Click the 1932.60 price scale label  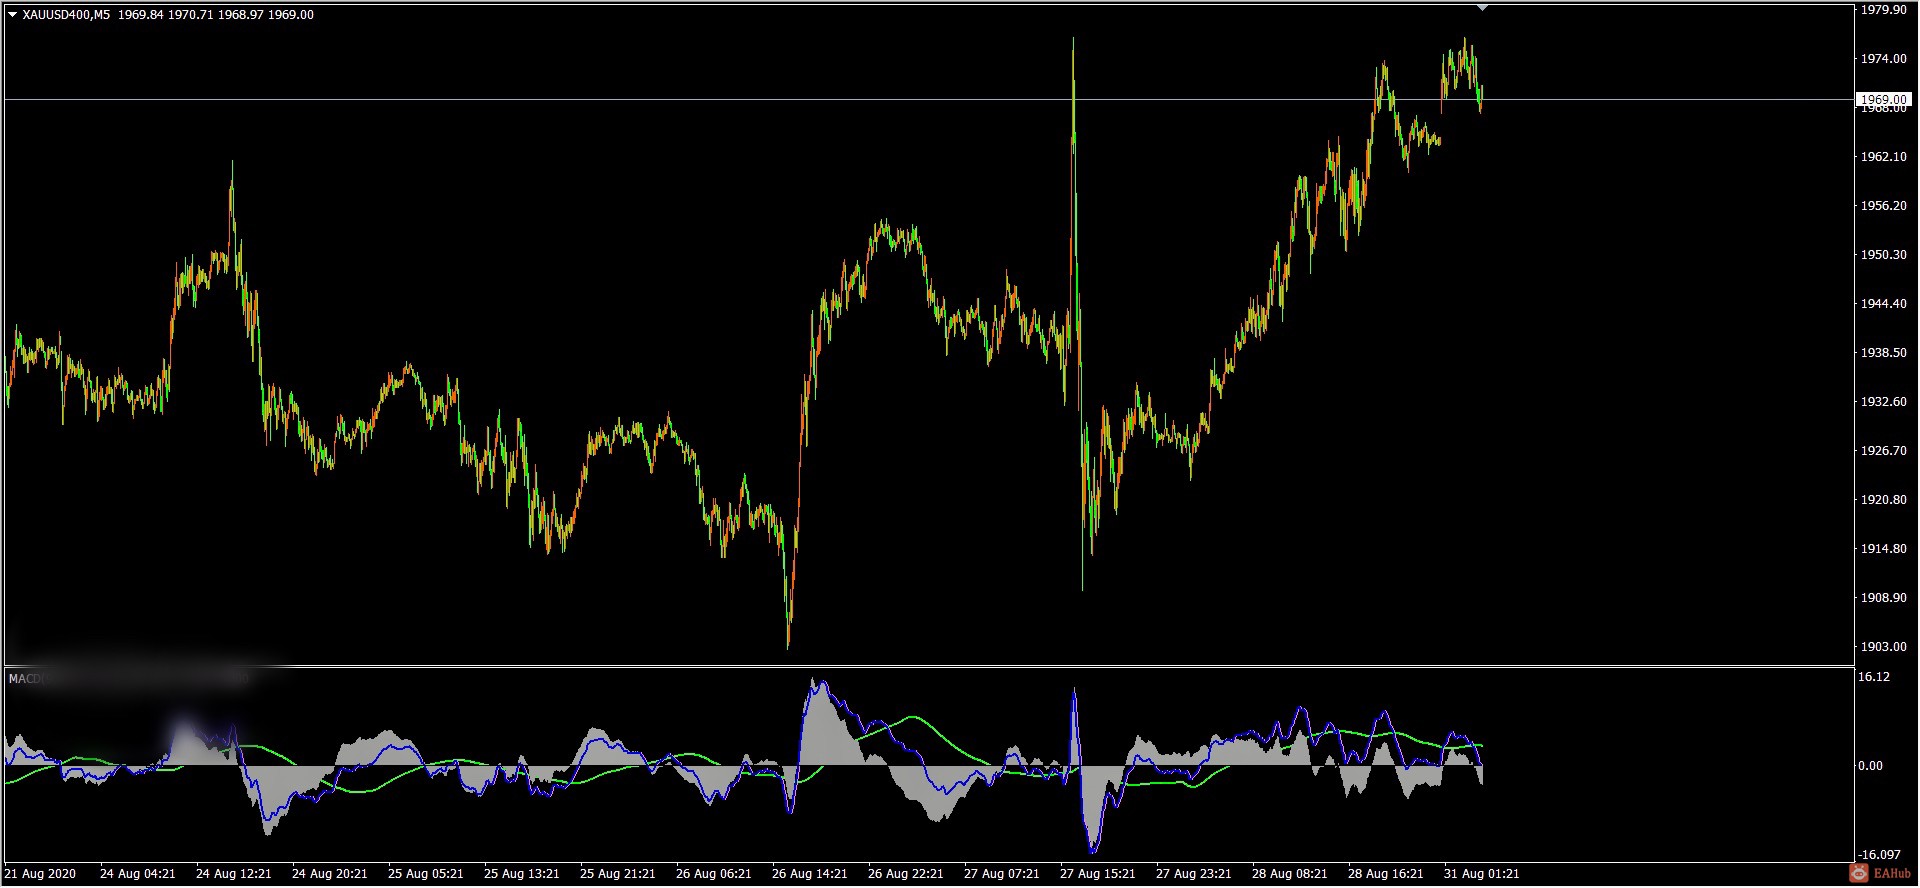[x=1883, y=402]
